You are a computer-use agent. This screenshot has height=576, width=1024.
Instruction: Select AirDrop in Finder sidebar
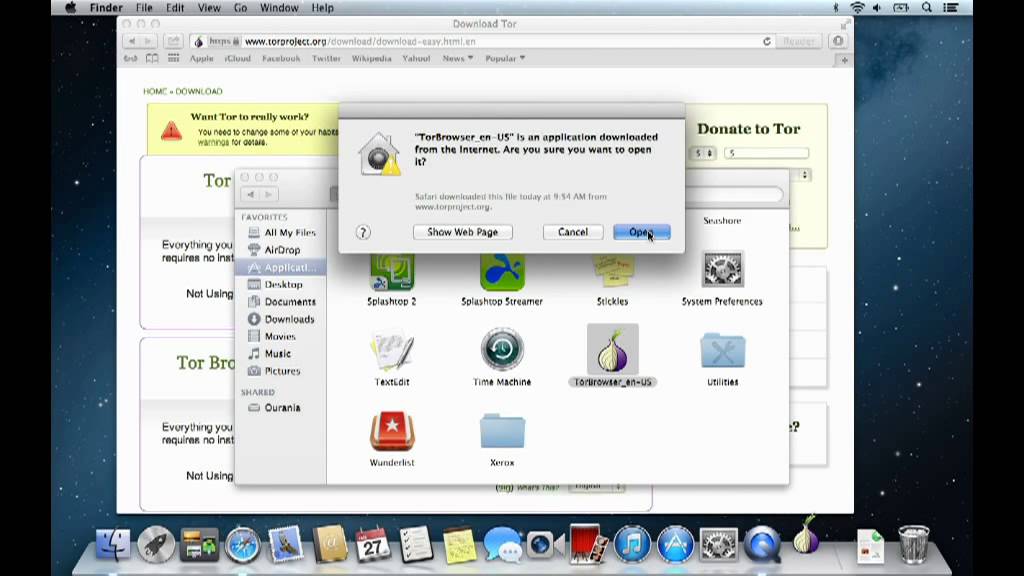(x=281, y=249)
